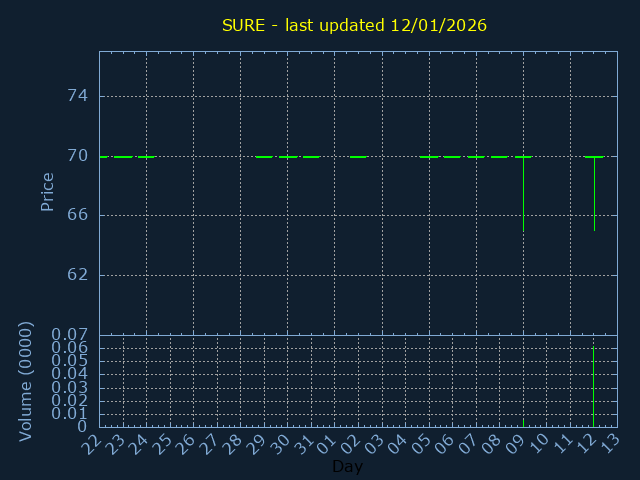640x480 pixels.
Task: Click the day 05 x-axis tick label
Action: [x=422, y=441]
